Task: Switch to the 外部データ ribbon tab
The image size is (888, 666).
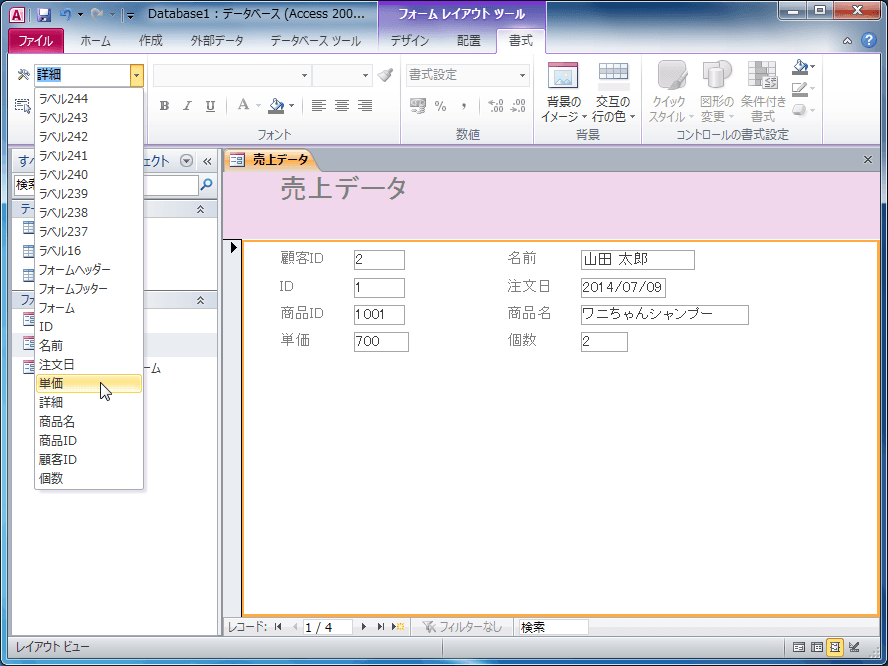Action: (x=217, y=41)
